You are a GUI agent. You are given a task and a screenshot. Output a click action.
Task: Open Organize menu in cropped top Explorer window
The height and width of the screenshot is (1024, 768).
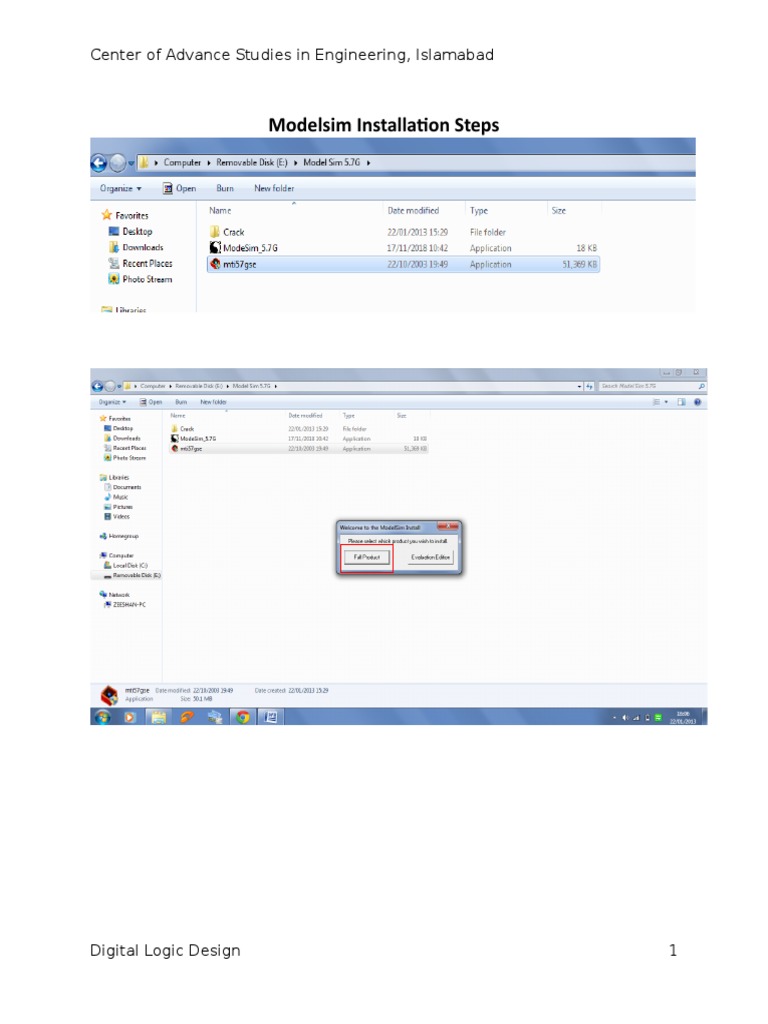pos(120,188)
